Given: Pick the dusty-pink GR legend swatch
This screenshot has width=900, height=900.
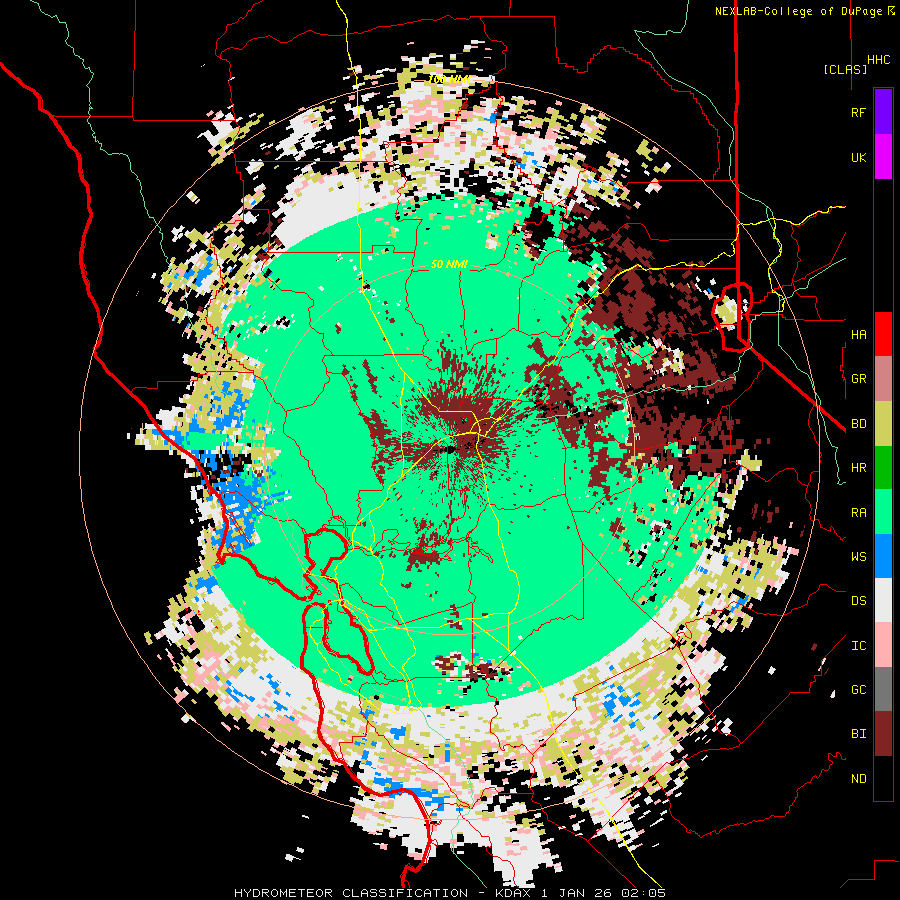Looking at the screenshot, I should click(883, 379).
